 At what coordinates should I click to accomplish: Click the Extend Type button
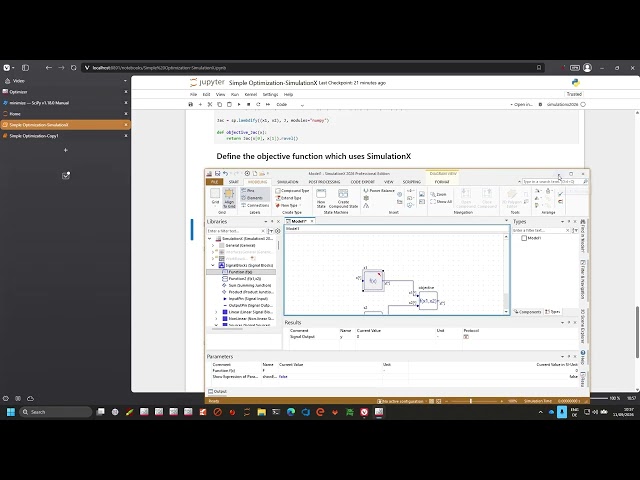point(289,198)
